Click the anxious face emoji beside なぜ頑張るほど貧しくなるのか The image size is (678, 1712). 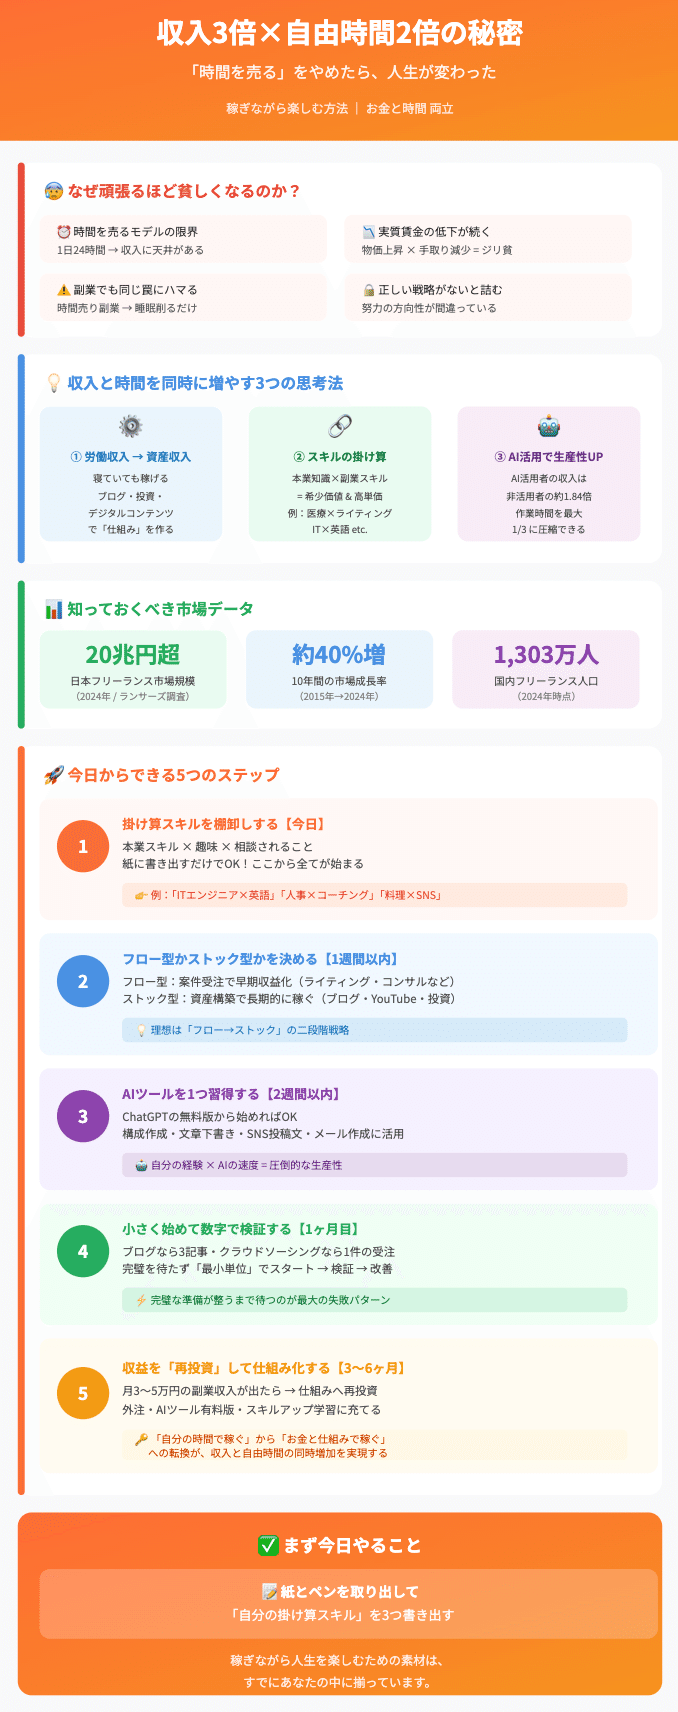(x=53, y=191)
